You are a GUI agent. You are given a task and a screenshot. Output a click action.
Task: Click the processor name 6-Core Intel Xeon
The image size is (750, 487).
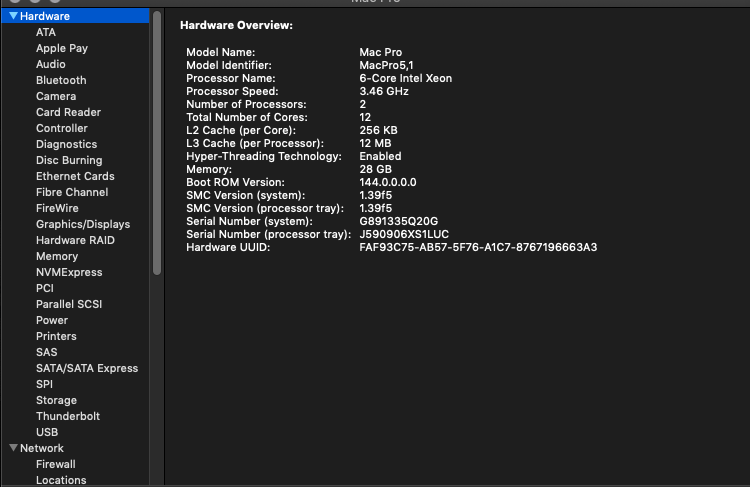[406, 78]
